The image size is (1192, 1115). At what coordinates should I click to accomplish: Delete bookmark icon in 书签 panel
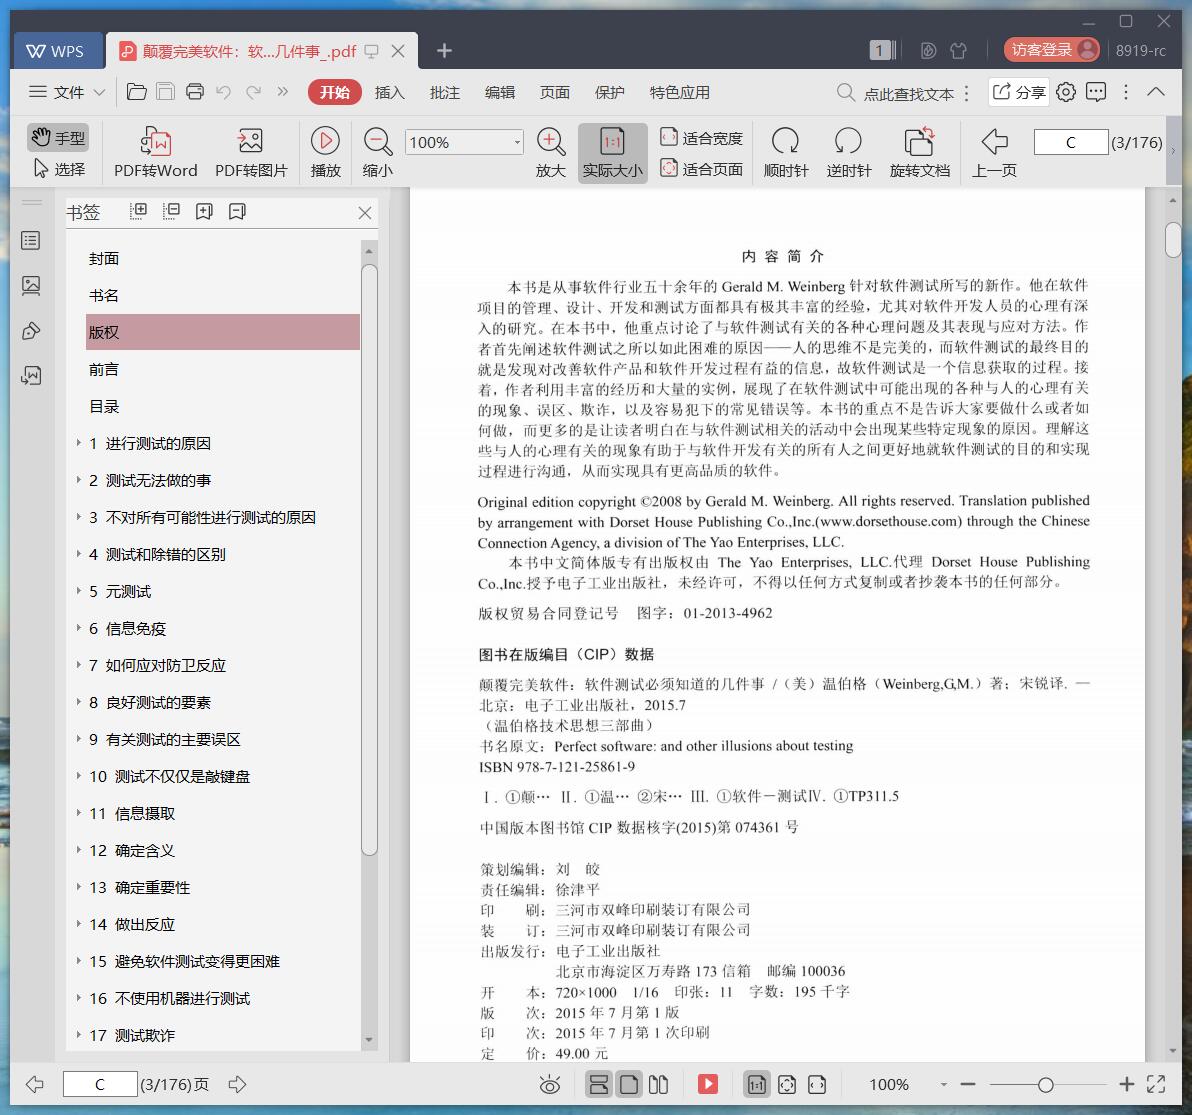[x=237, y=211]
